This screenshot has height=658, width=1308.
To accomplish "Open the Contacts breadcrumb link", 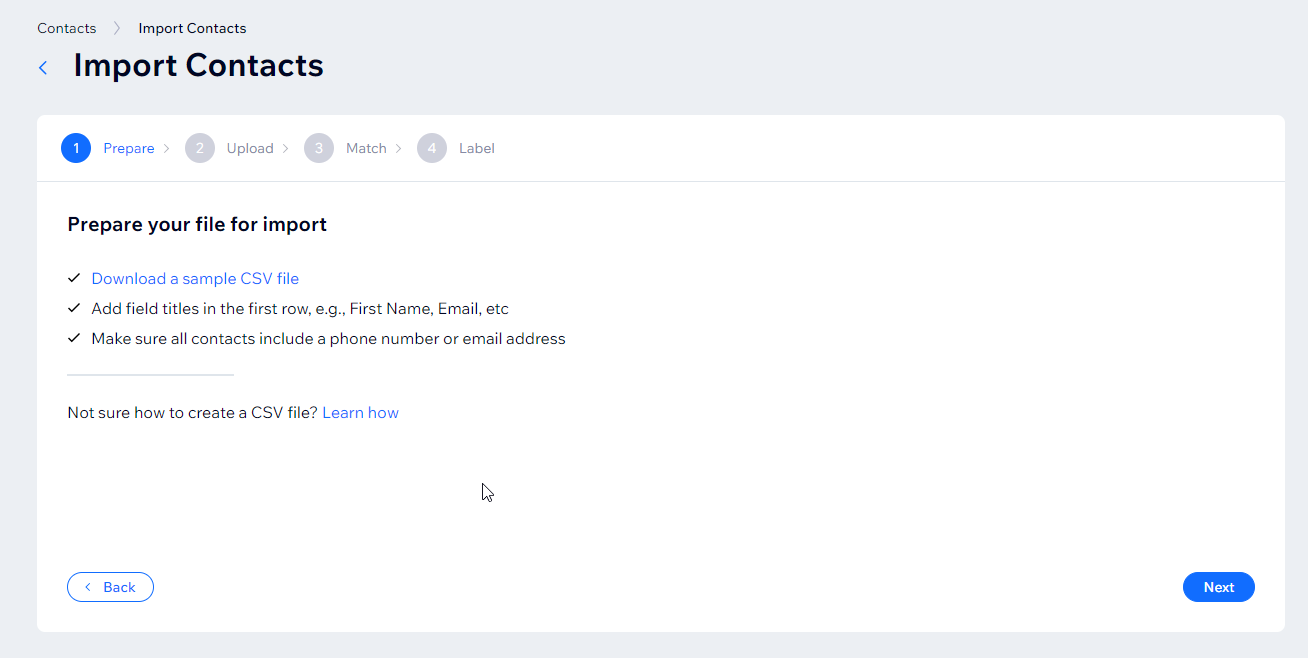I will coord(67,28).
